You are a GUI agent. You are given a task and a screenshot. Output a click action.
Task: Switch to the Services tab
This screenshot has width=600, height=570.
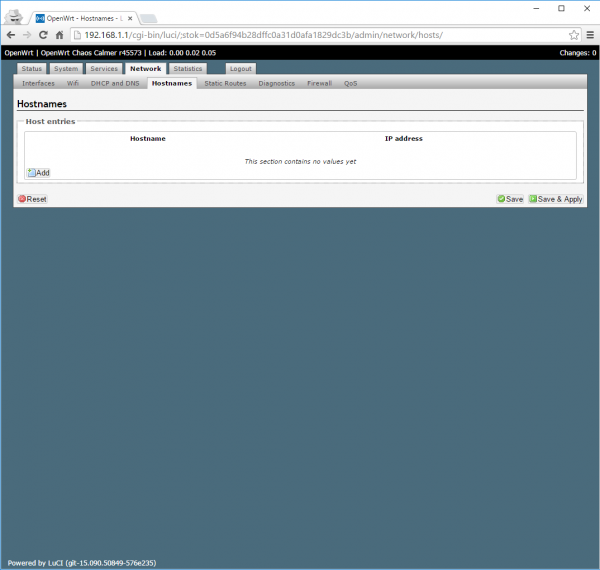[x=103, y=69]
